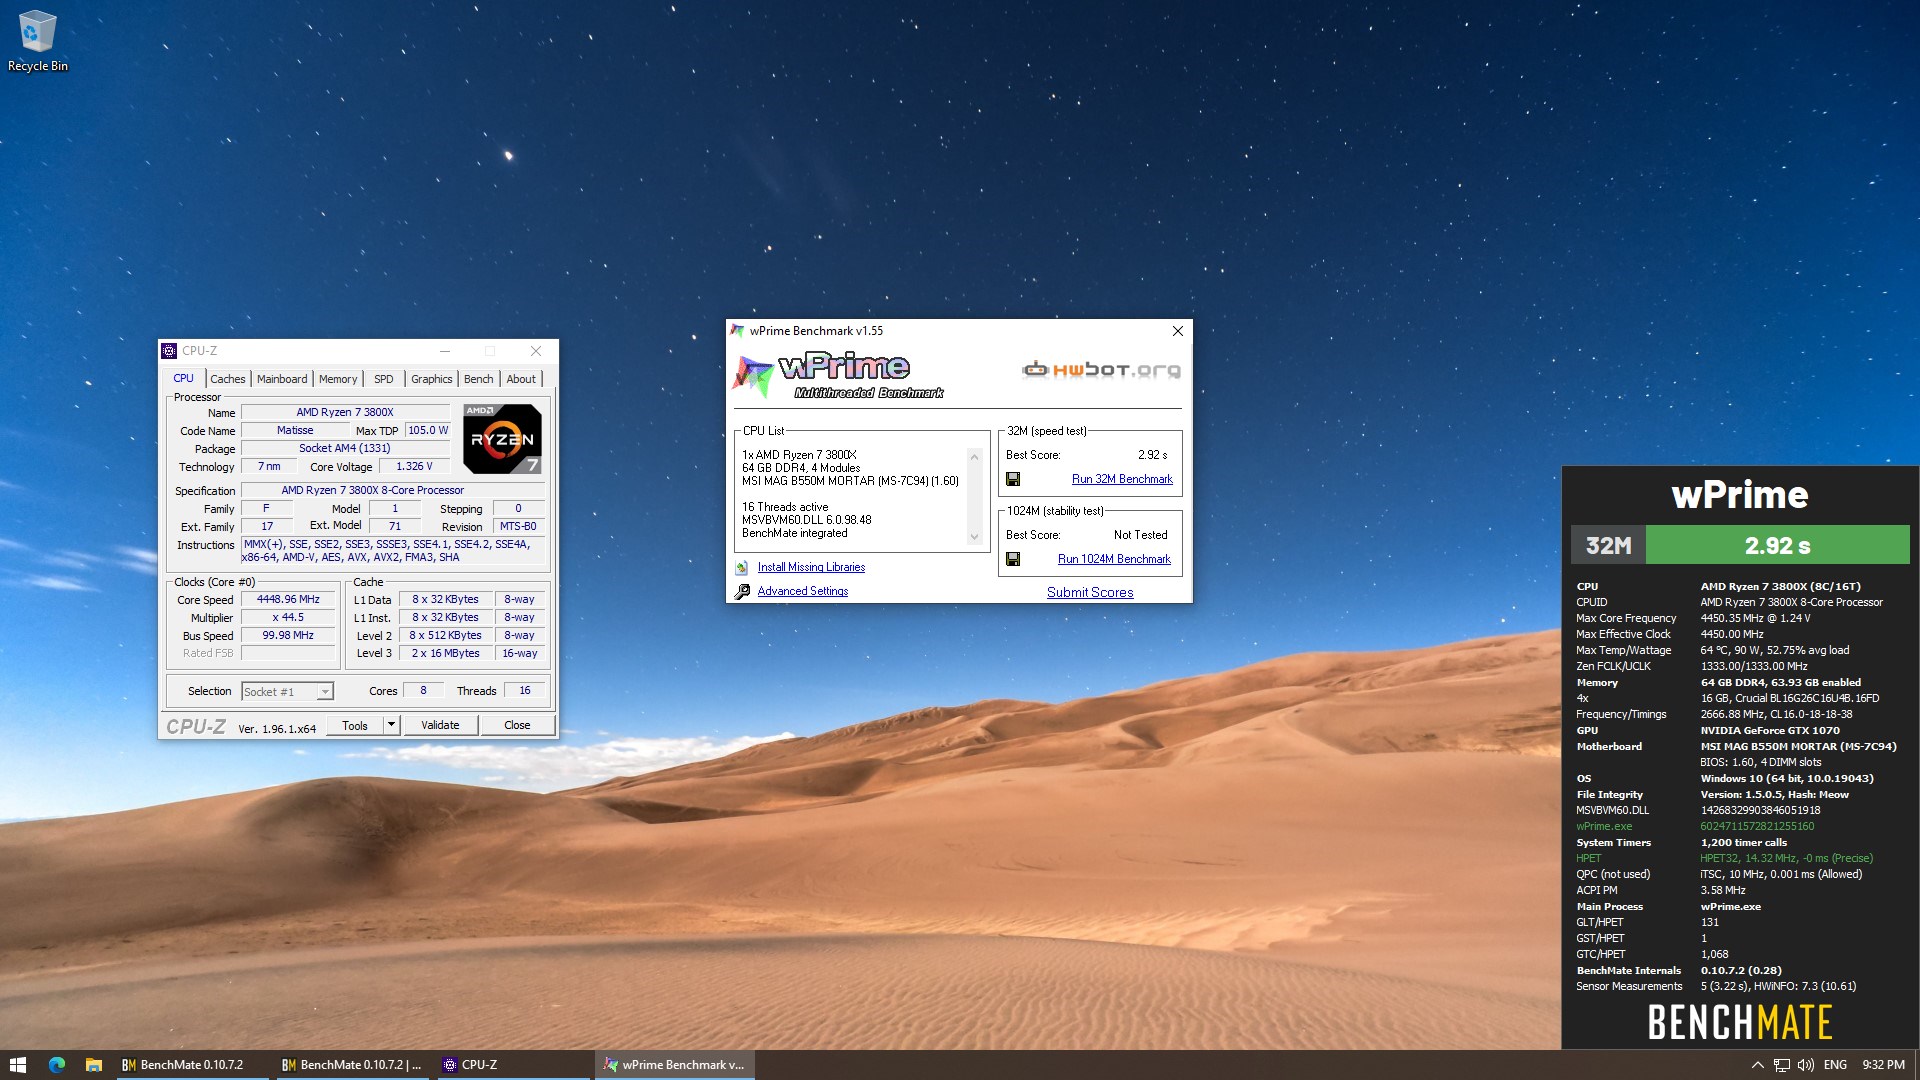This screenshot has height=1080, width=1920.
Task: Click the CPU List scrollbar up arrow
Action: click(975, 456)
